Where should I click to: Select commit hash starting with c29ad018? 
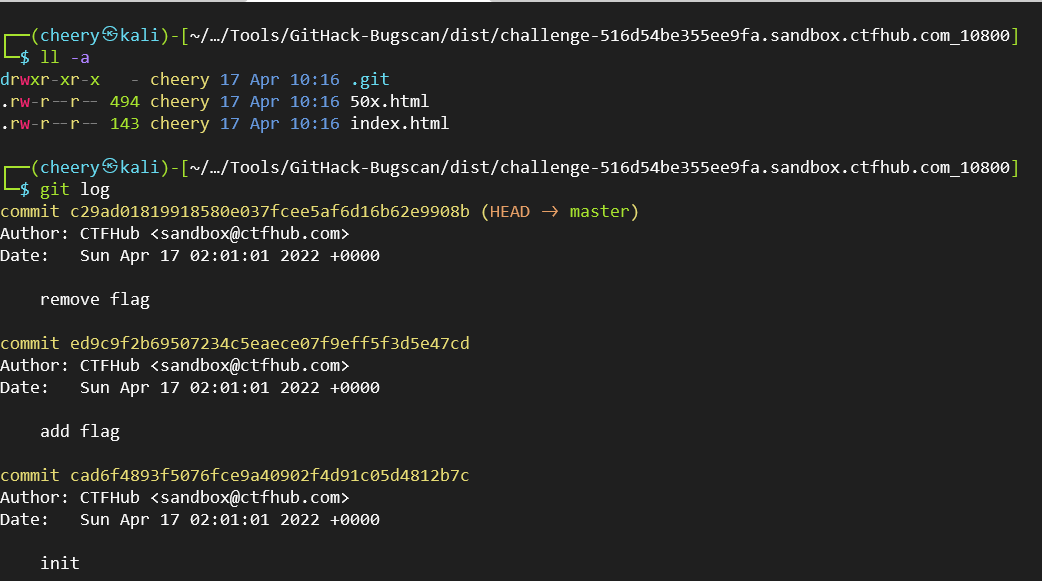click(x=269, y=212)
